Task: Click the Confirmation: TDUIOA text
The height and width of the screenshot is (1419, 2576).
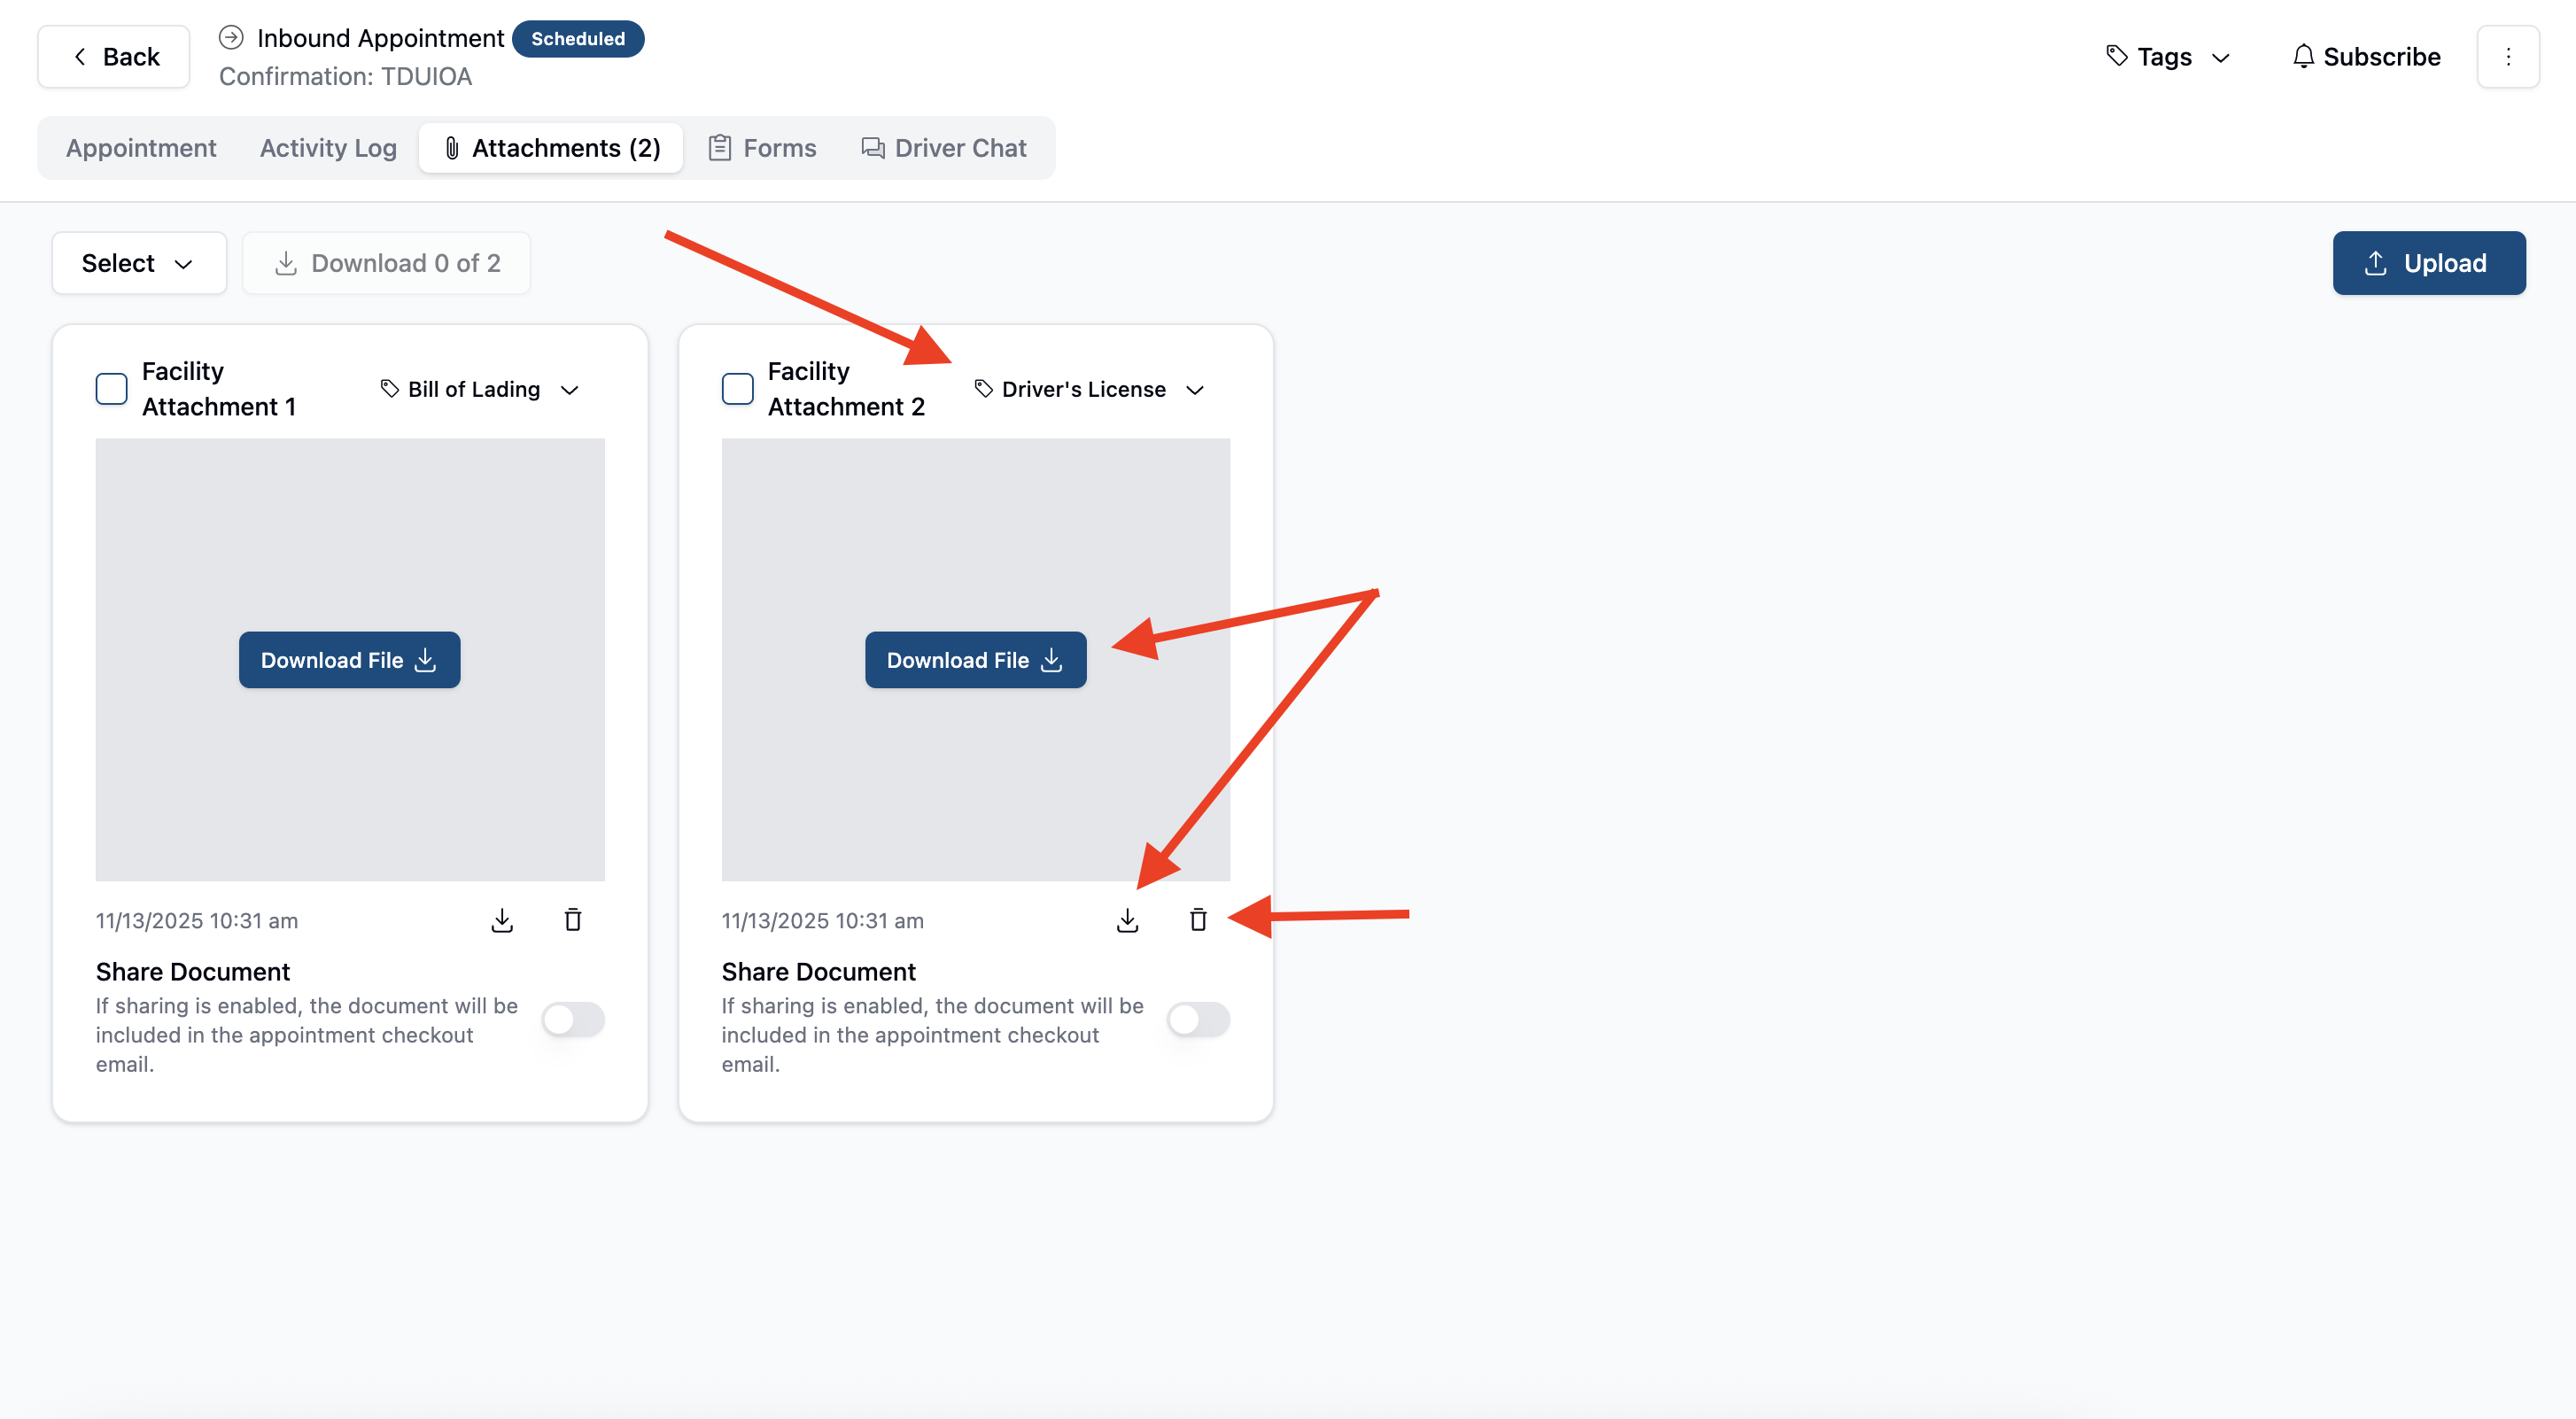Action: (345, 77)
